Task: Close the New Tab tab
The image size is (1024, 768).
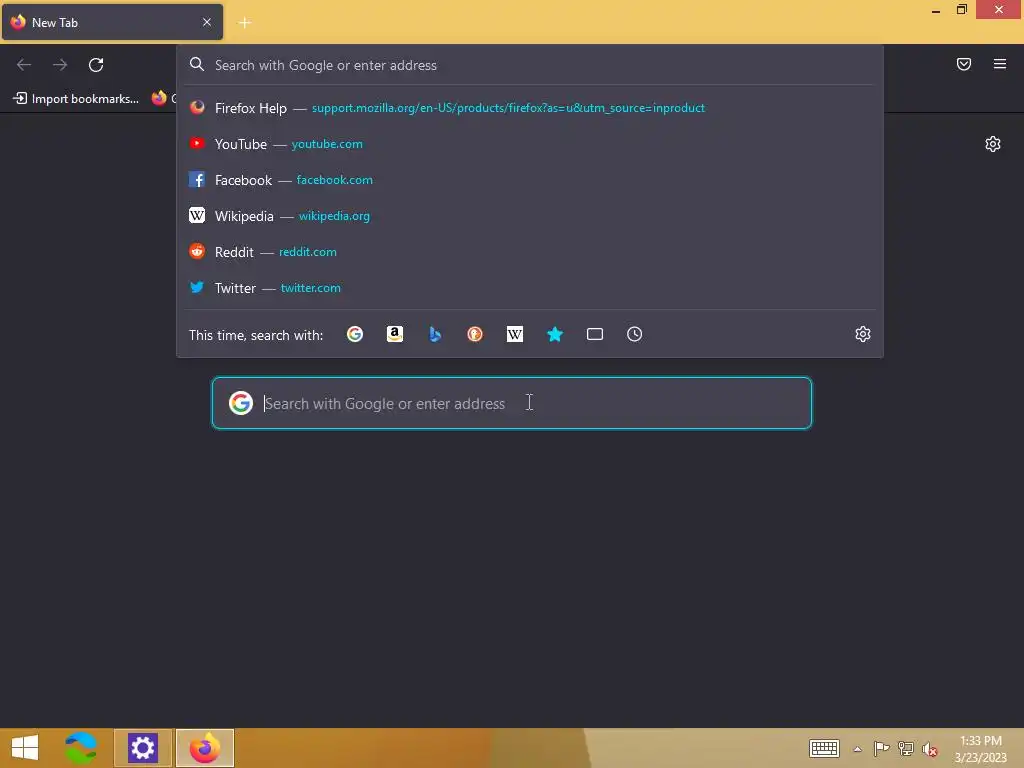Action: (206, 22)
